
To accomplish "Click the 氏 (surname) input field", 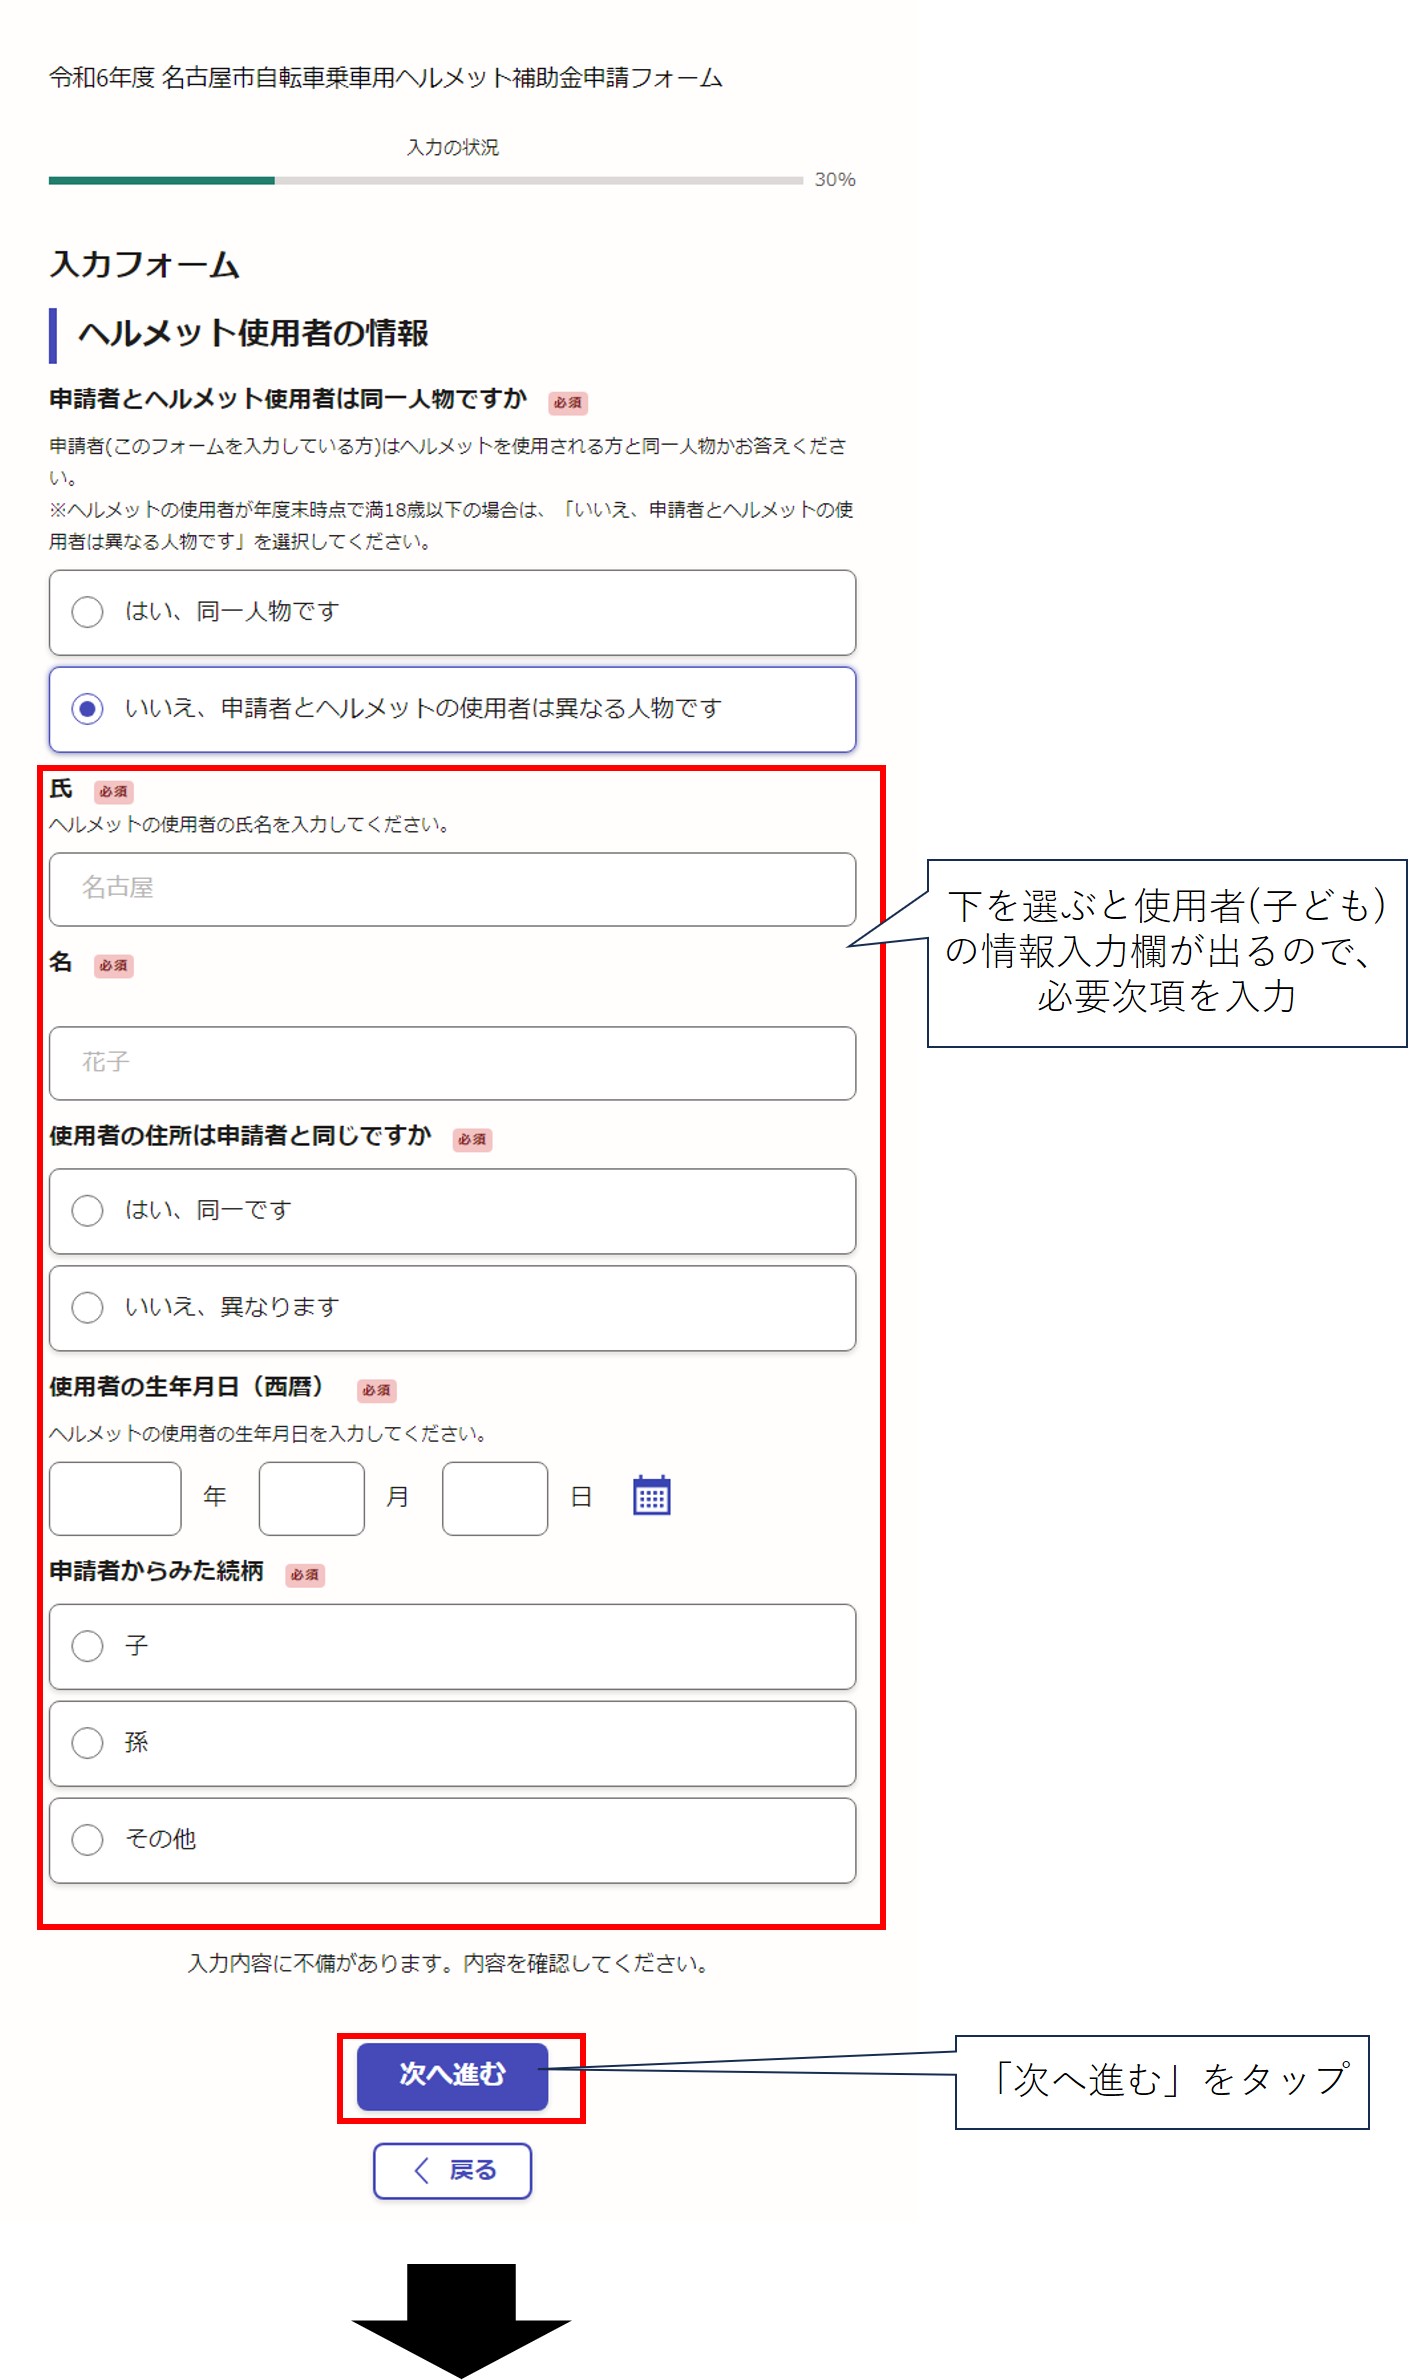I will [x=452, y=889].
